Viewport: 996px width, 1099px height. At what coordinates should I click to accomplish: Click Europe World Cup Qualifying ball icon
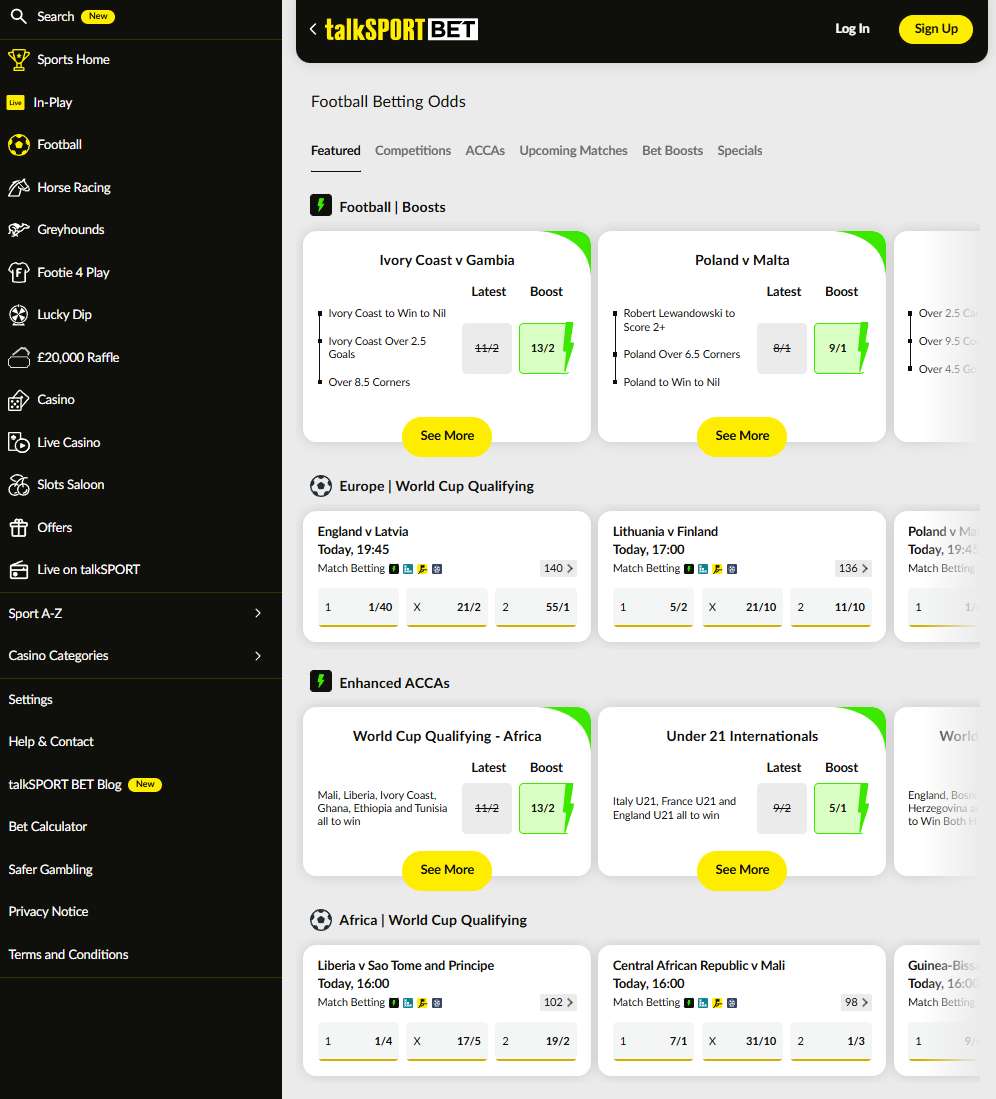321,486
